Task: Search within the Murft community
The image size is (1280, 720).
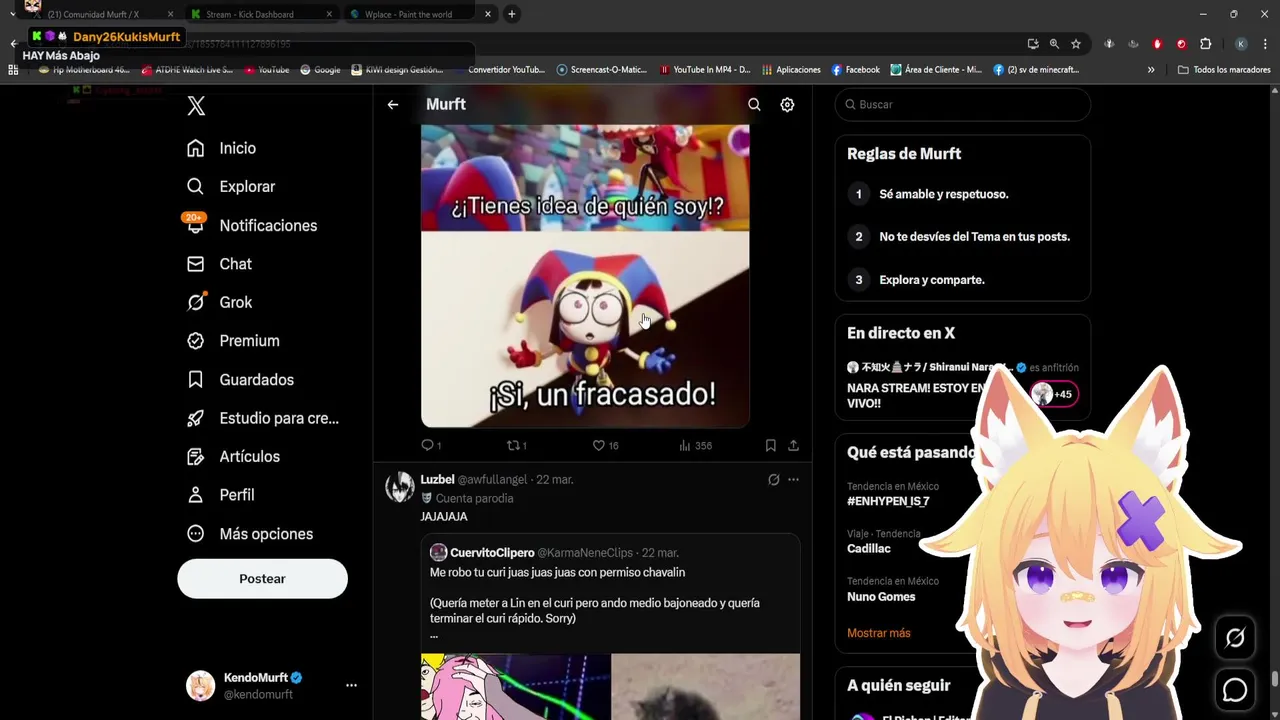Action: [x=754, y=104]
